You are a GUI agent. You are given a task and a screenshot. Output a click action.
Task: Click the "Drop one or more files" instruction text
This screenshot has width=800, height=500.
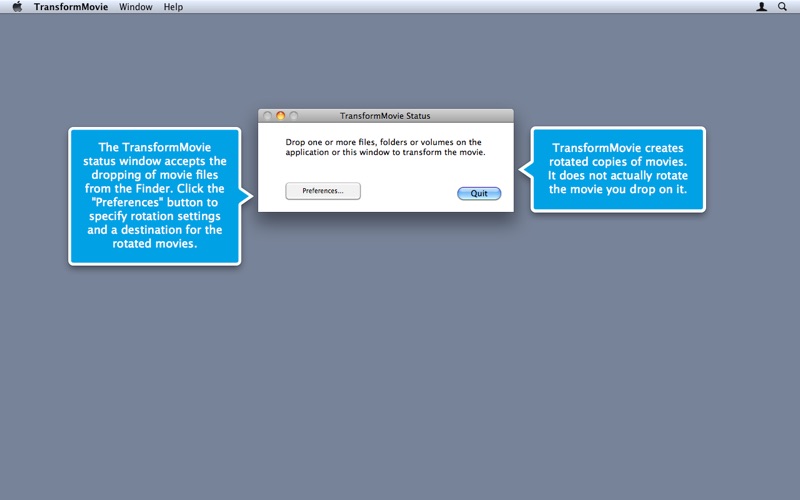tap(385, 147)
